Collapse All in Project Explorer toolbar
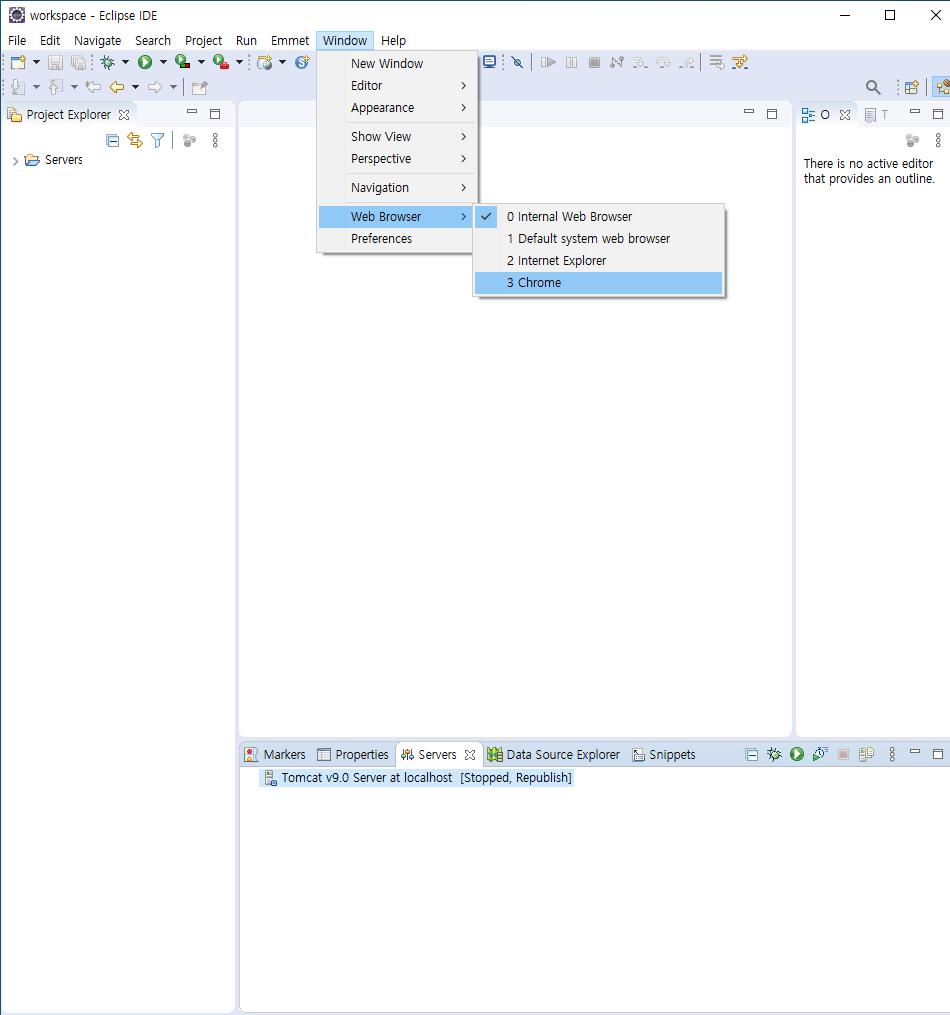 pos(113,140)
